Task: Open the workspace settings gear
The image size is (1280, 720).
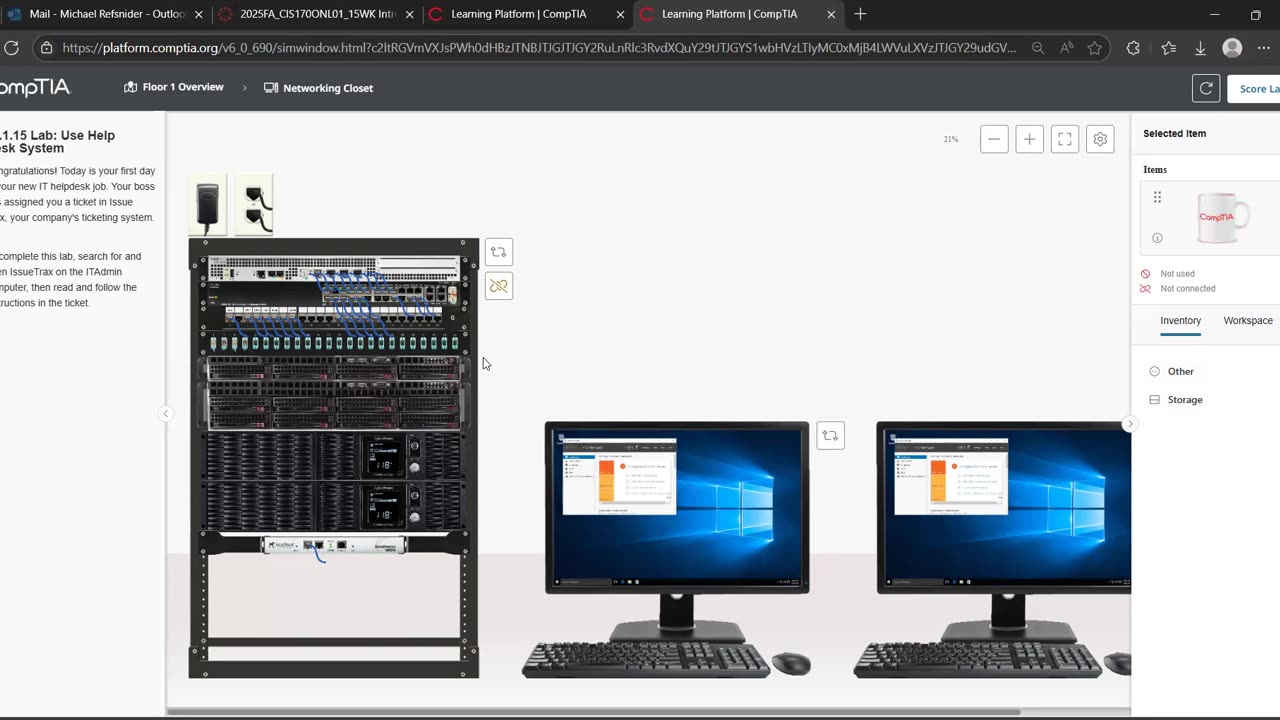Action: [1100, 139]
